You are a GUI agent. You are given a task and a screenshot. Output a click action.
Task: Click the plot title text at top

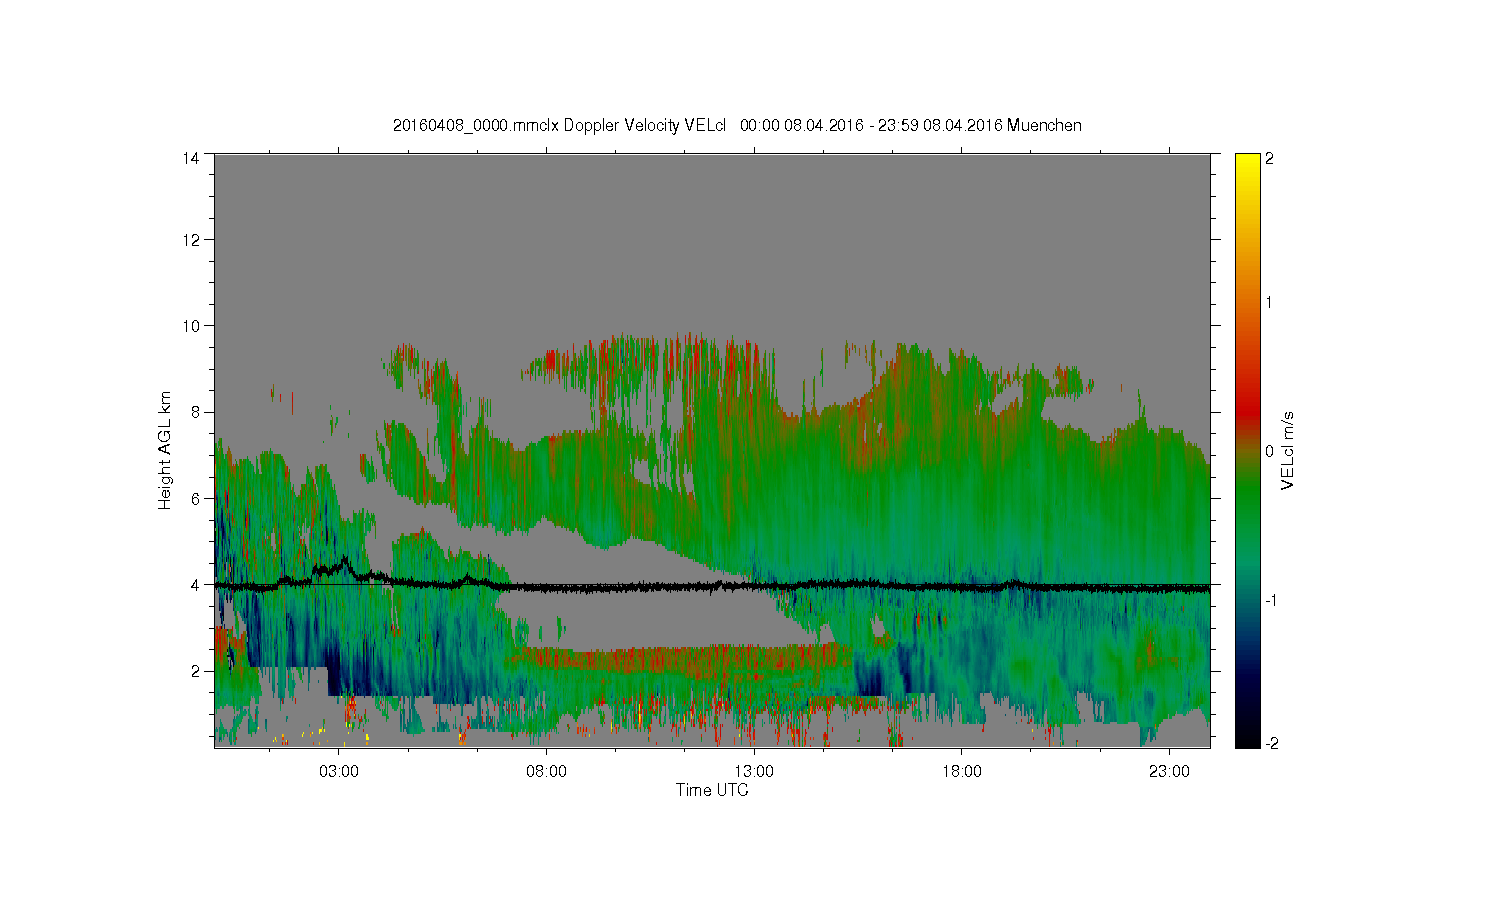tap(737, 125)
